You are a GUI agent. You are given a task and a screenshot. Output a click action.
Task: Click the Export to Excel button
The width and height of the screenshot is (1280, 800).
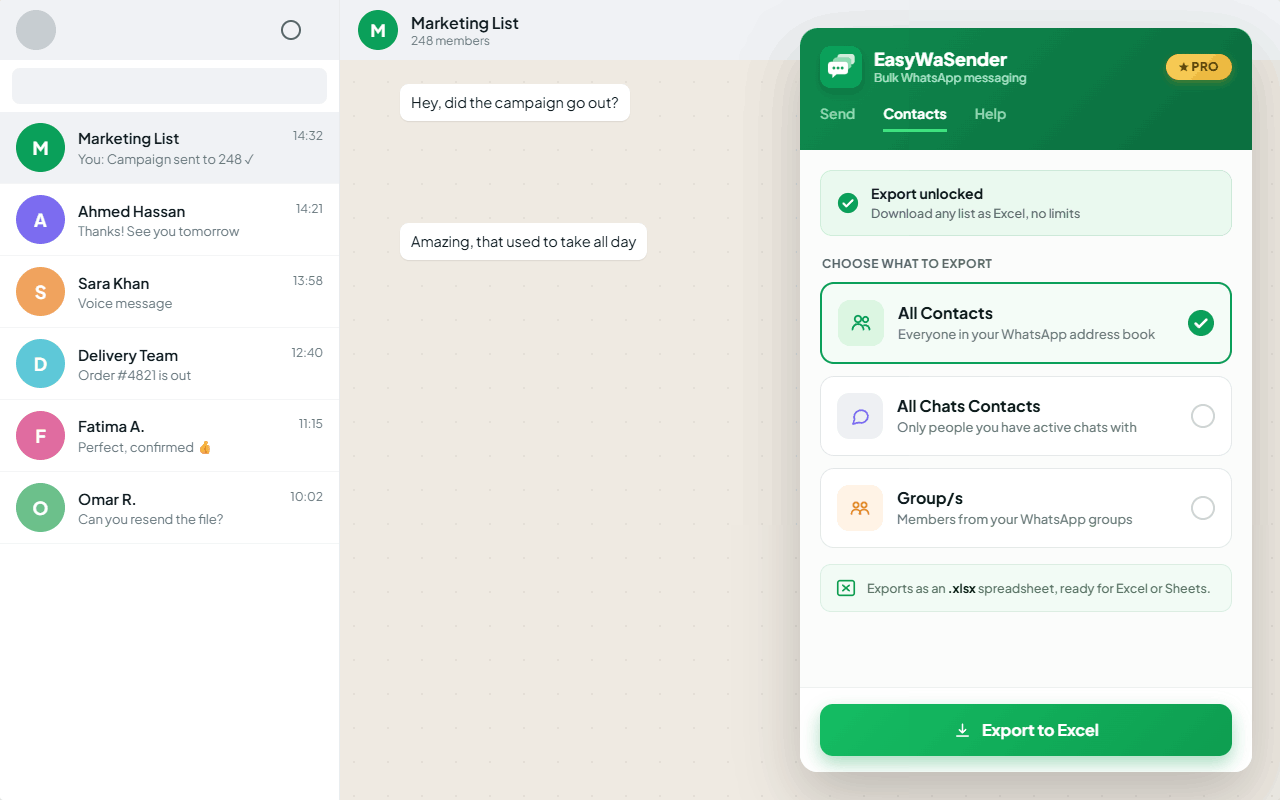[1026, 730]
